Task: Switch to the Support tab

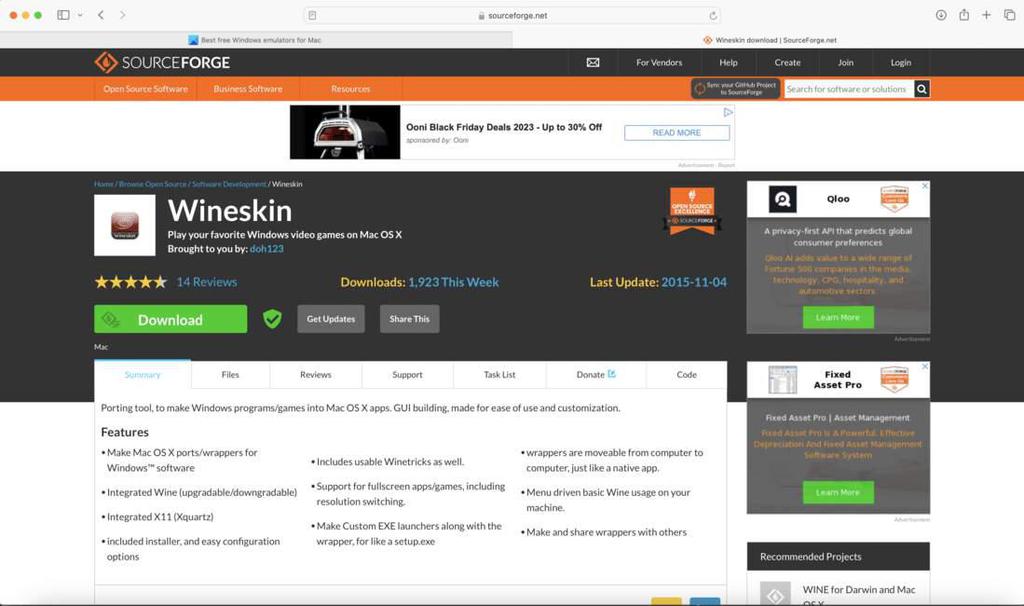Action: click(408, 375)
